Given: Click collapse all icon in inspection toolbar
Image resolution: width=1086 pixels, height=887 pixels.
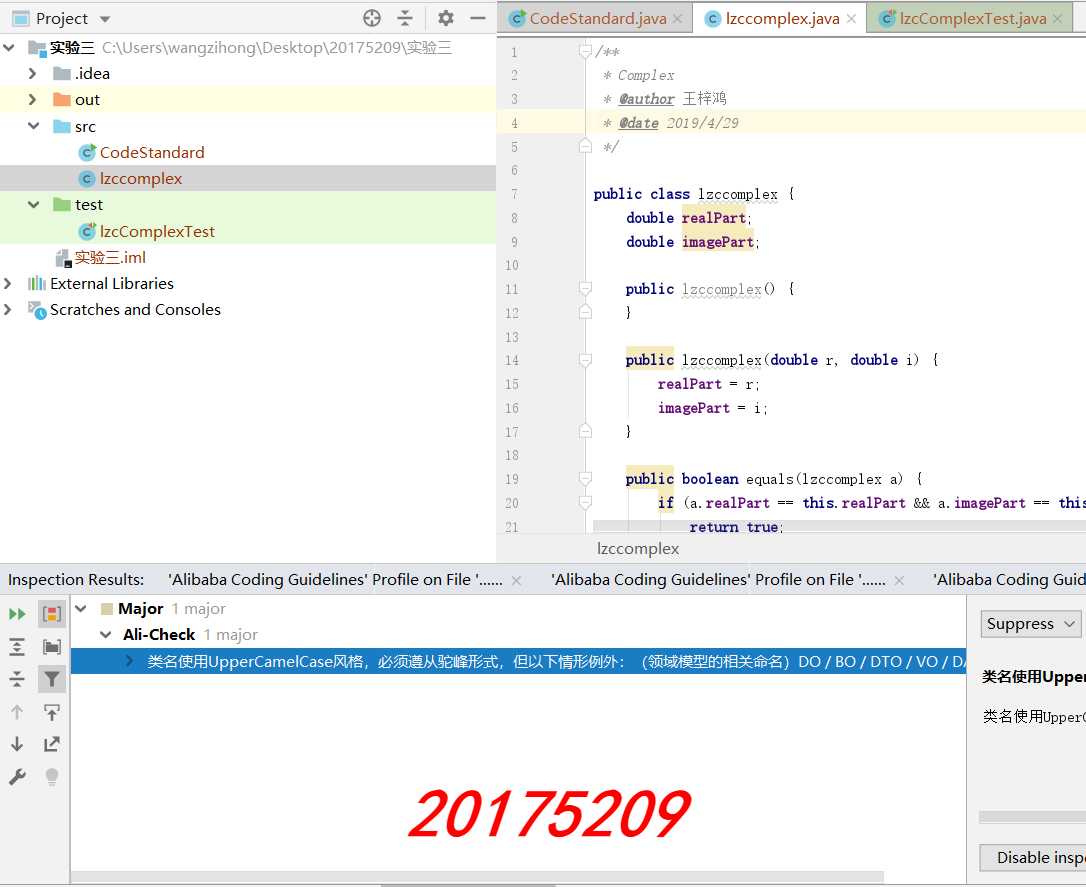Looking at the screenshot, I should pos(17,679).
